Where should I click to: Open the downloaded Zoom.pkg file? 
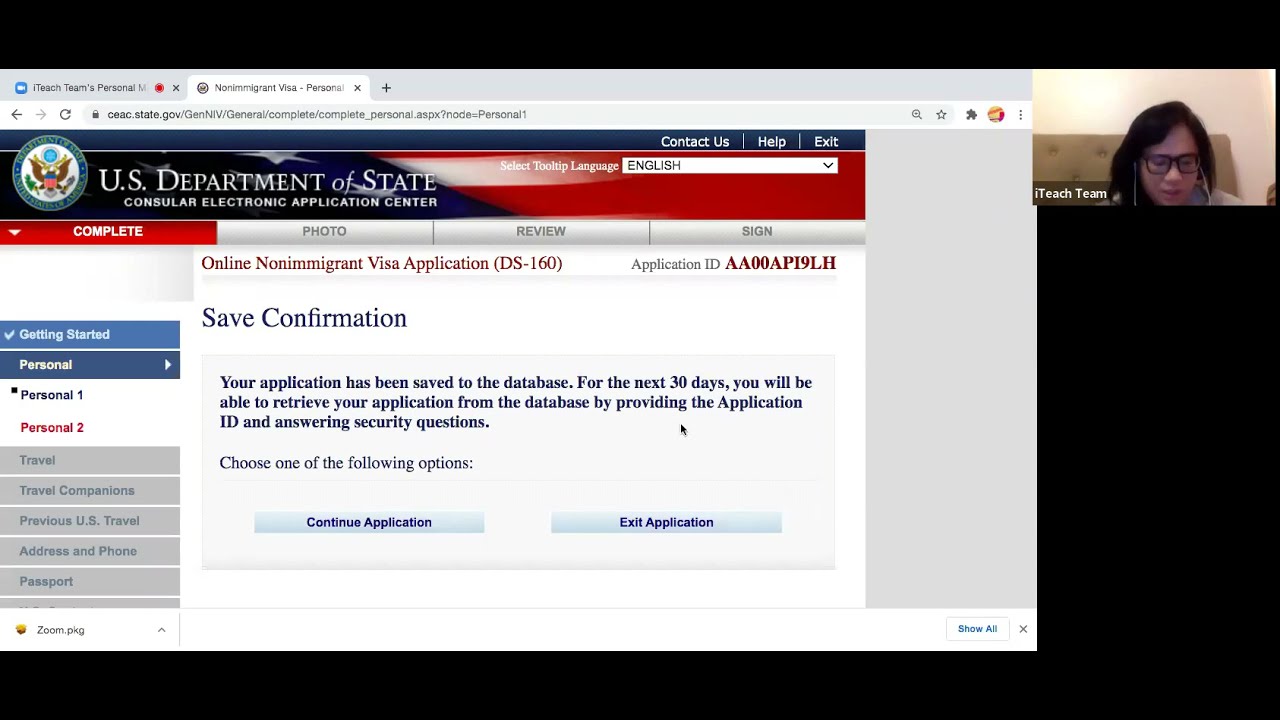pos(60,630)
